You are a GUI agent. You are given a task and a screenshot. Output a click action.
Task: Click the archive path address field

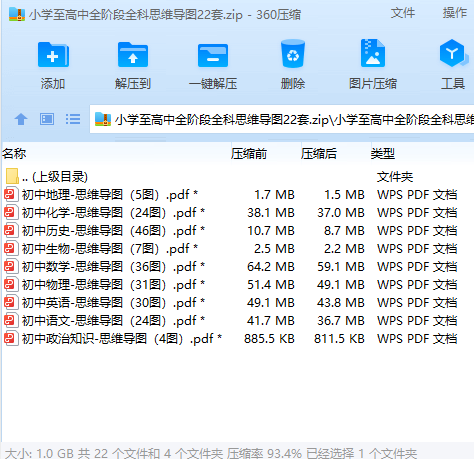click(x=282, y=119)
